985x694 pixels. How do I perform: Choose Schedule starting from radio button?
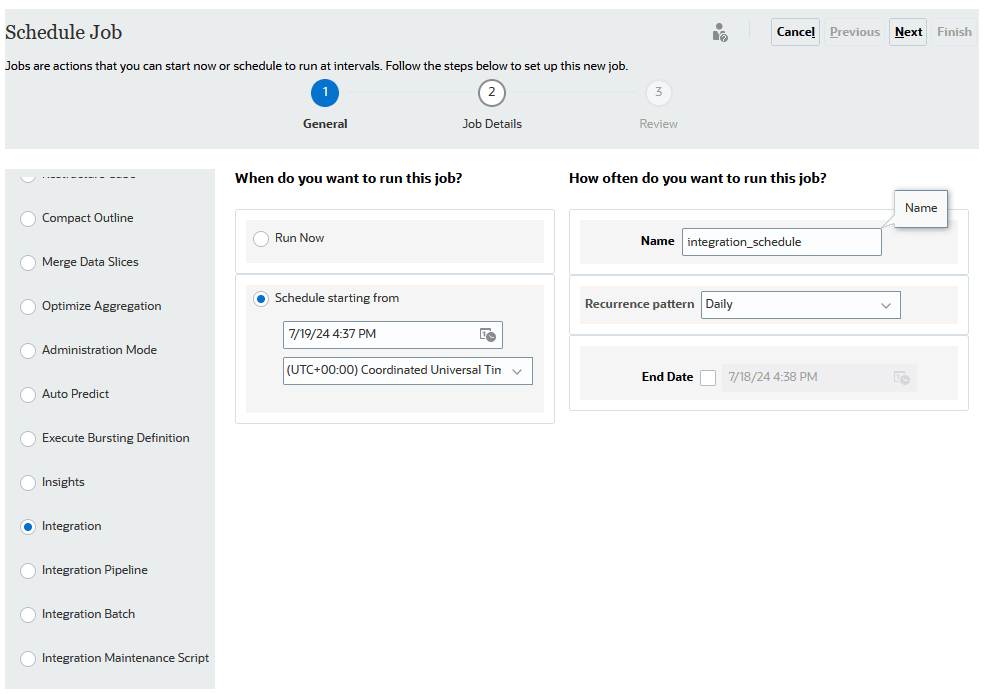261,299
